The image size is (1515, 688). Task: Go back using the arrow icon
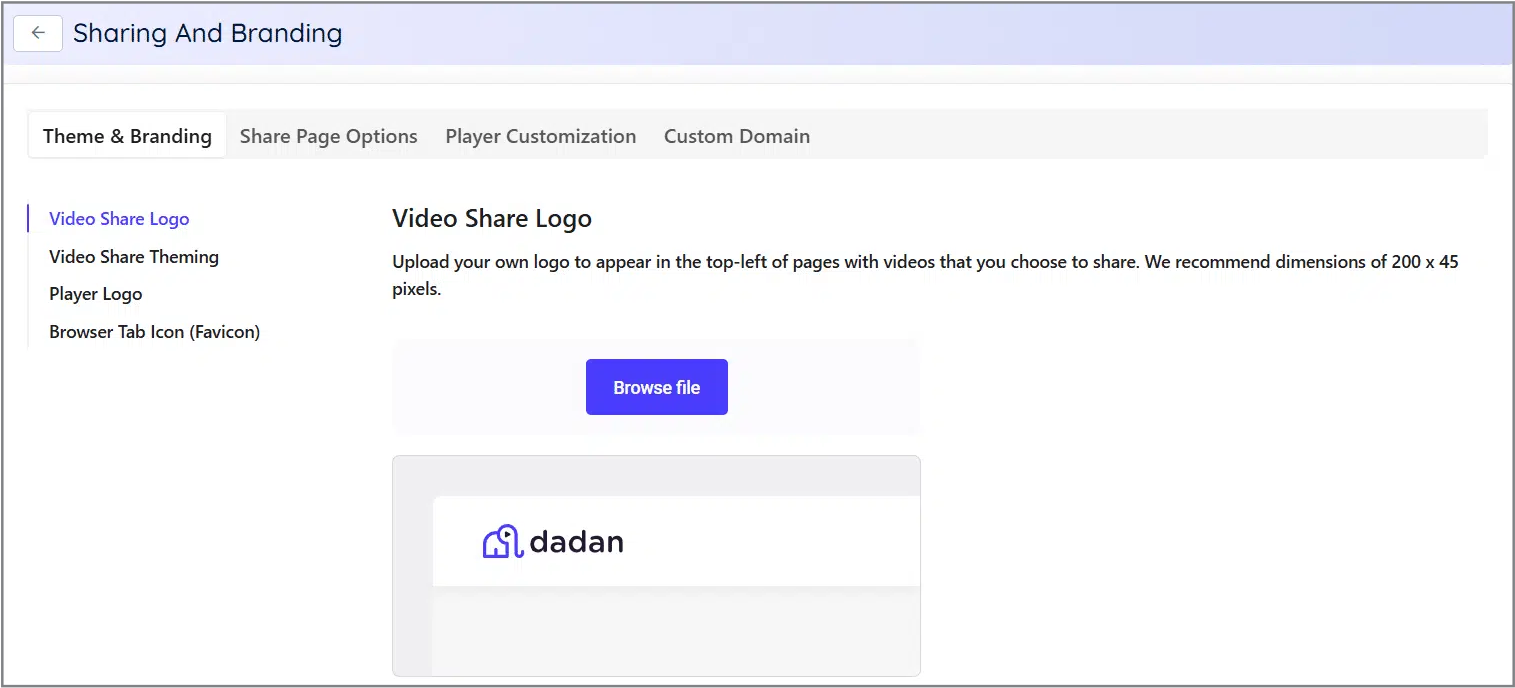coord(37,33)
